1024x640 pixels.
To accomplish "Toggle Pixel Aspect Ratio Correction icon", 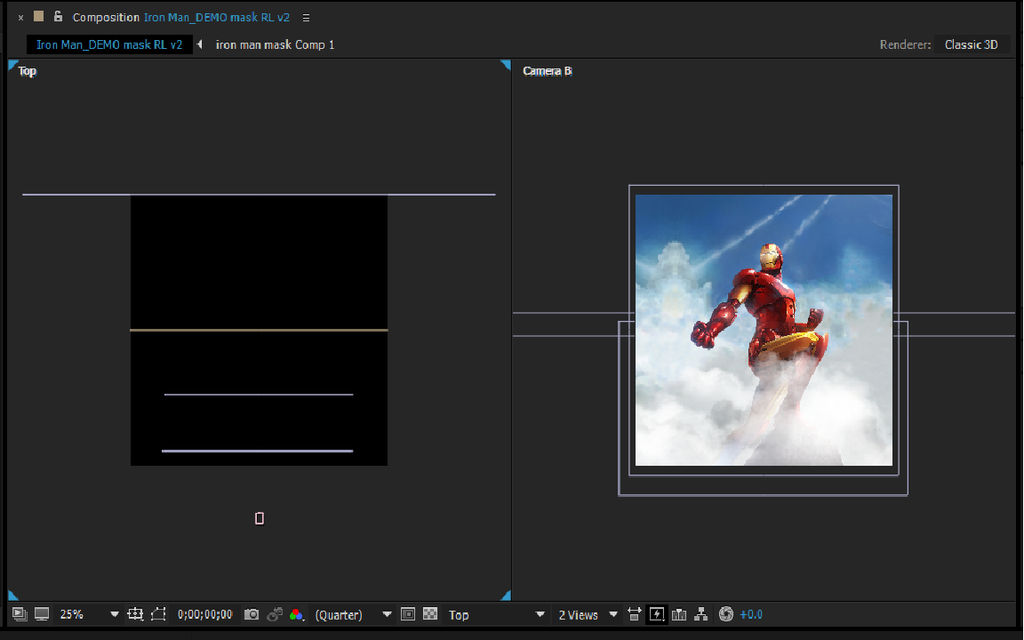I will [634, 615].
